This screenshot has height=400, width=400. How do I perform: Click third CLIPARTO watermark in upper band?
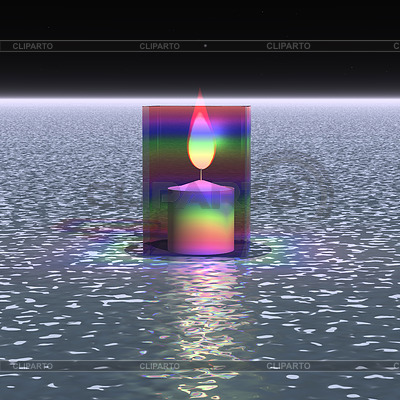pos(288,46)
